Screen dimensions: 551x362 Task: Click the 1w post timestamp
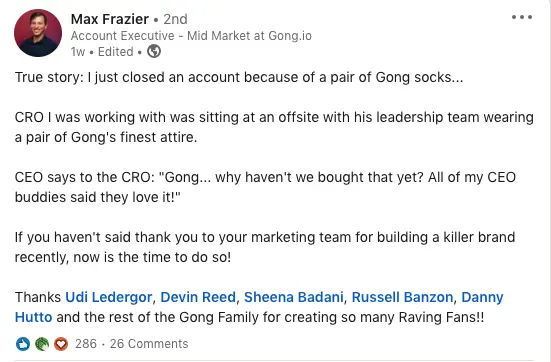(x=78, y=52)
